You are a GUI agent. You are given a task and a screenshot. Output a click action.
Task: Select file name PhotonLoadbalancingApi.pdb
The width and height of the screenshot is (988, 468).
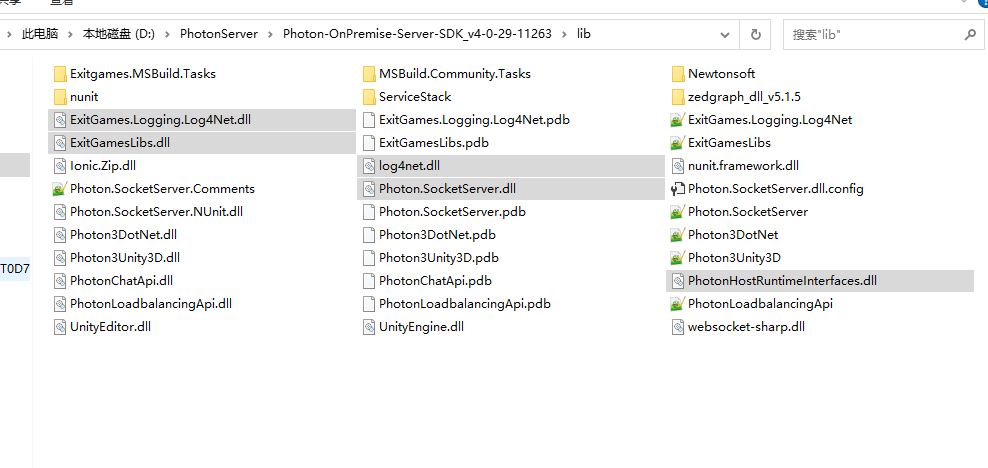(x=465, y=304)
